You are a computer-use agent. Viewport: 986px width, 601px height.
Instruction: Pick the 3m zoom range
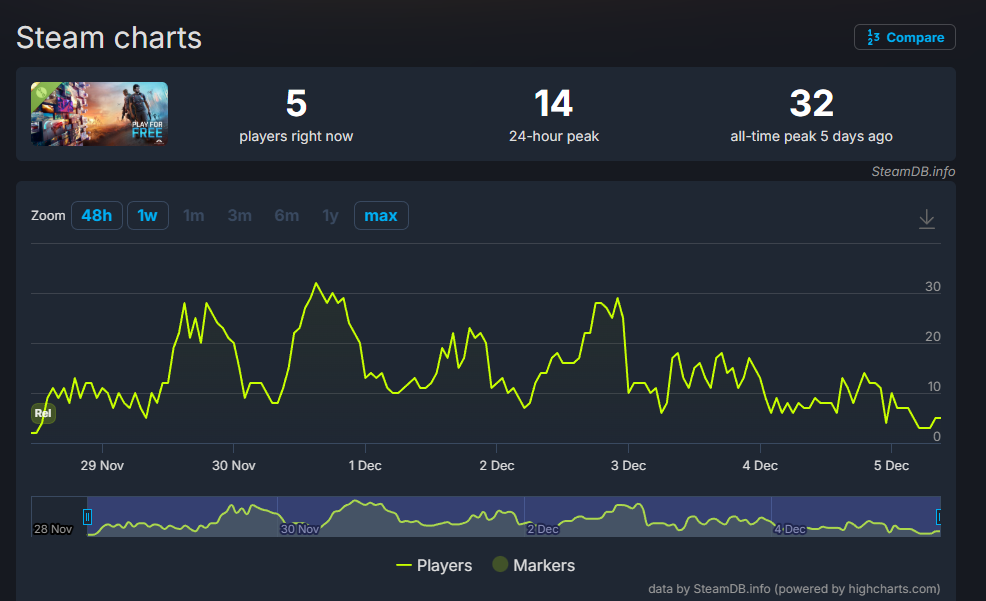(240, 216)
